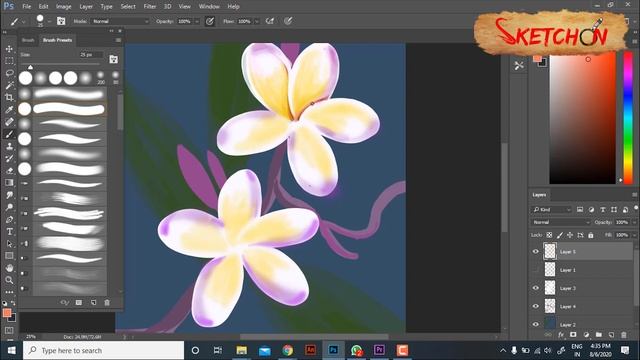Select the Hand tool
The height and width of the screenshot is (360, 640).
(9, 268)
